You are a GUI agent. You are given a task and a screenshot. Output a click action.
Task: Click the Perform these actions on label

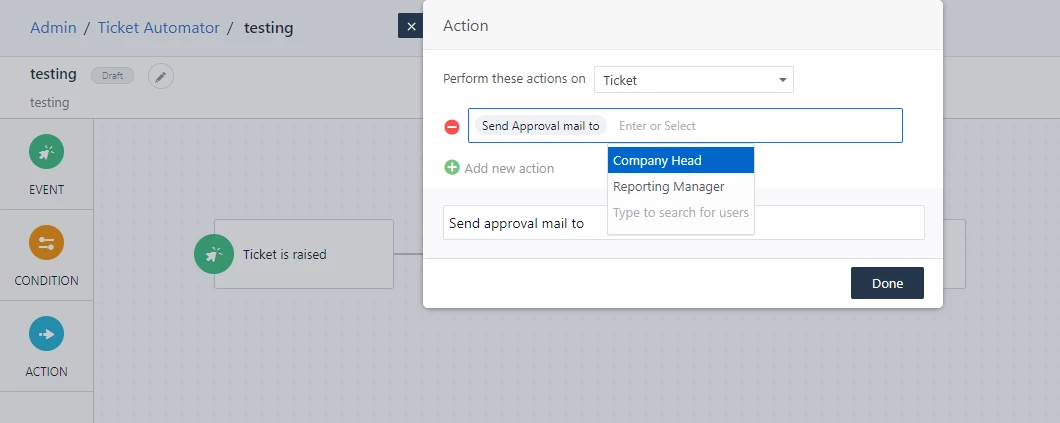point(514,78)
